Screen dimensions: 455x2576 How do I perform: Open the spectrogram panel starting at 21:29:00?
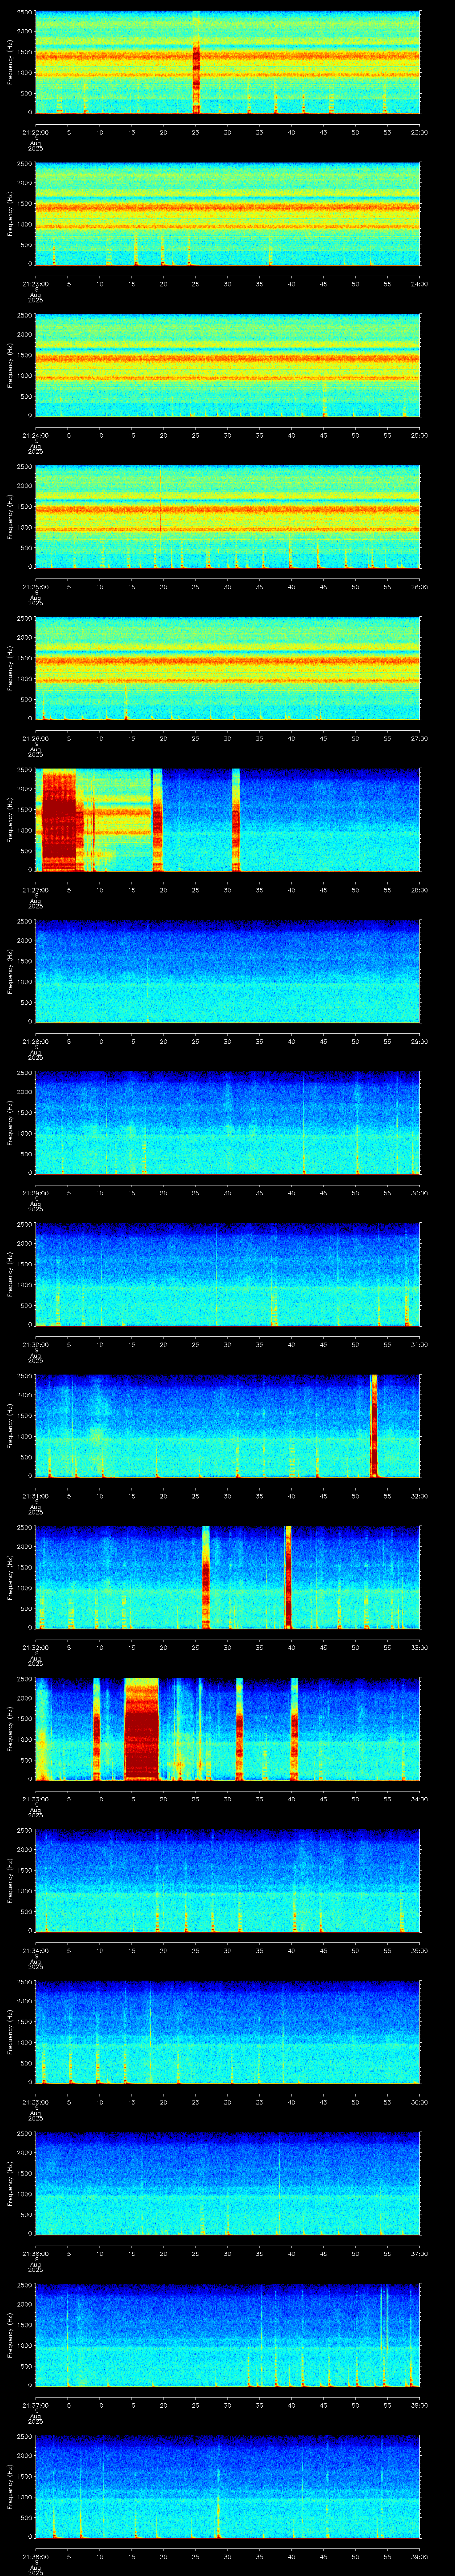tap(227, 1123)
